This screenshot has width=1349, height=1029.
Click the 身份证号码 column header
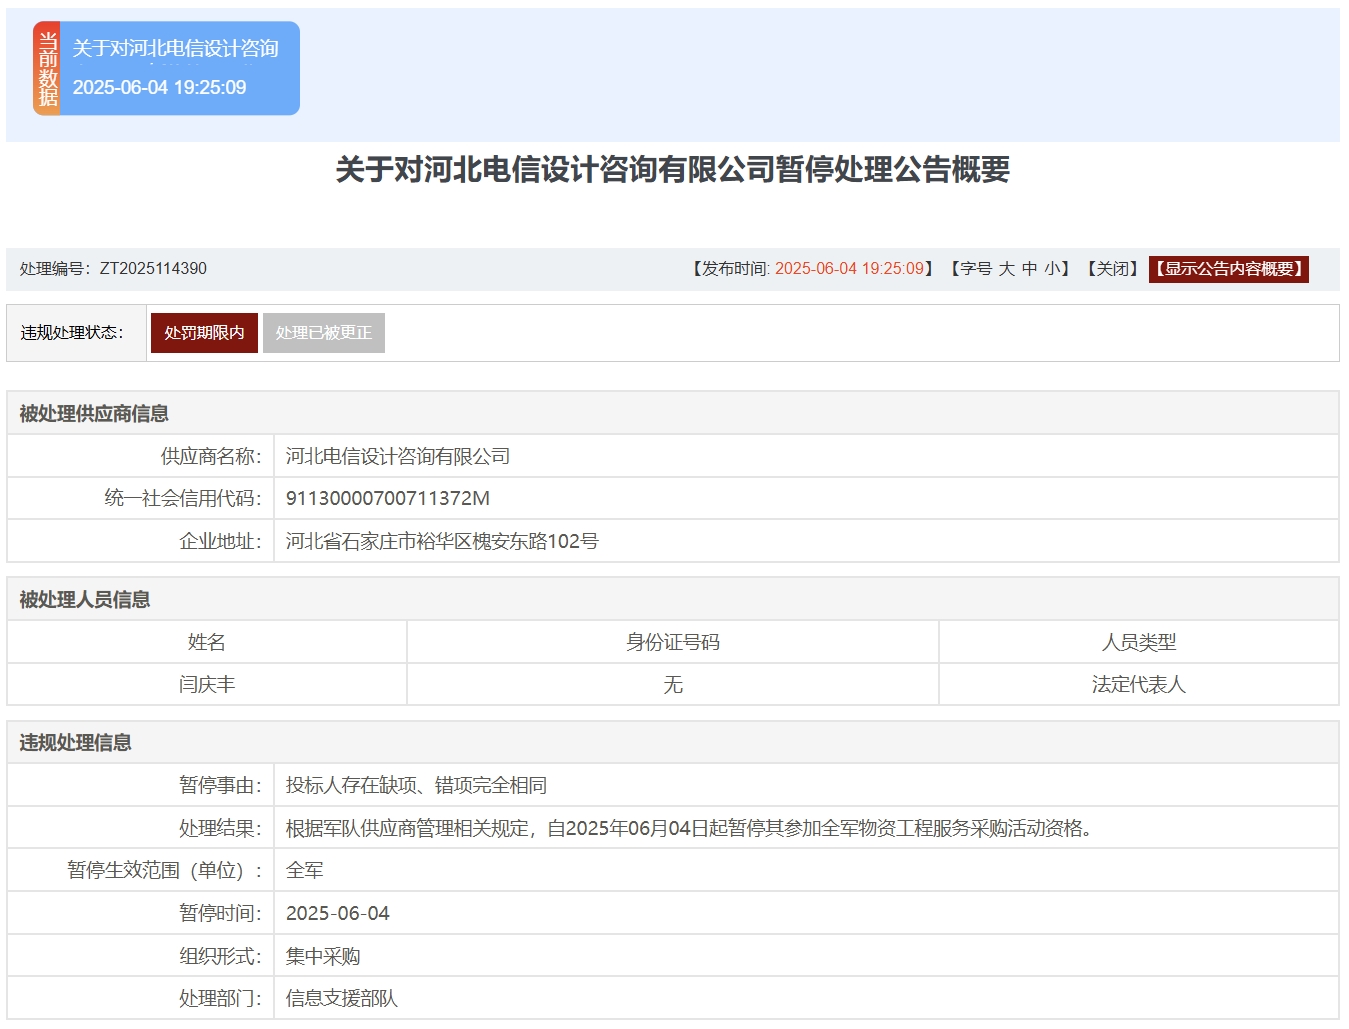pyautogui.click(x=673, y=642)
